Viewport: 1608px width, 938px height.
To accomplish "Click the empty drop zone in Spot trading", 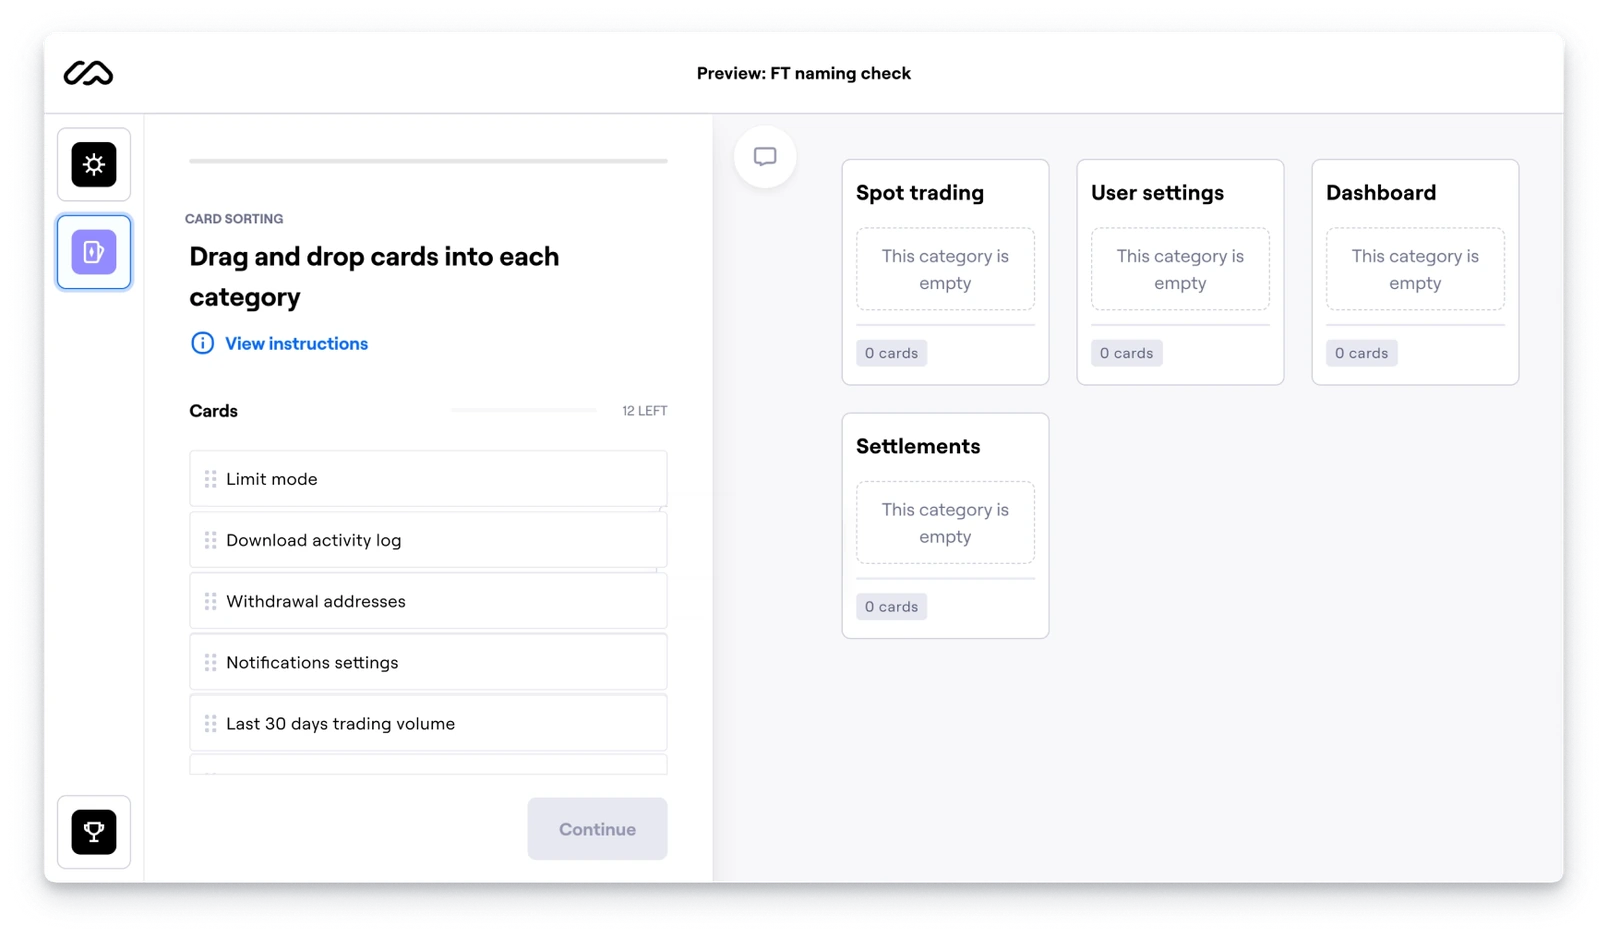I will click(945, 269).
